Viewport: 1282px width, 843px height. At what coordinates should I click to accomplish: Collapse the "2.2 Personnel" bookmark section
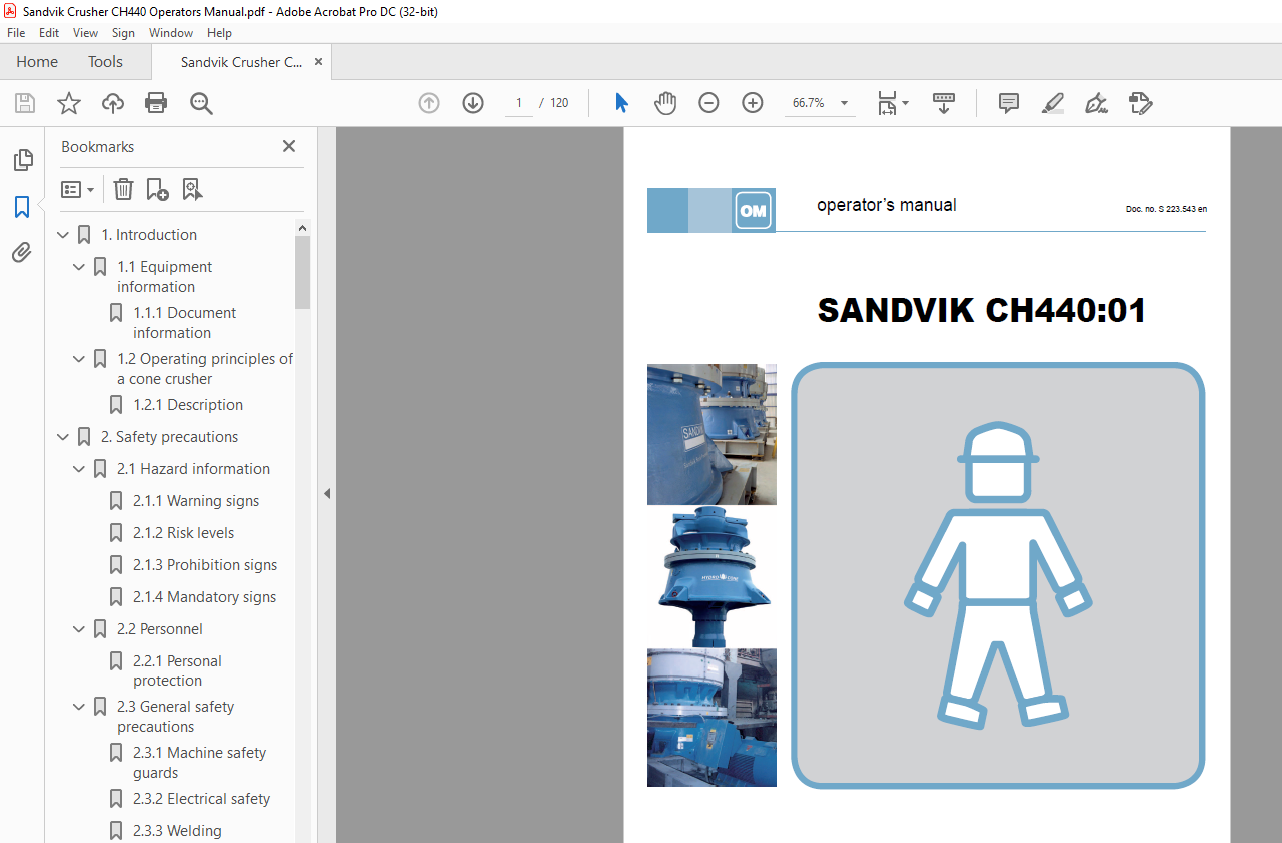78,628
